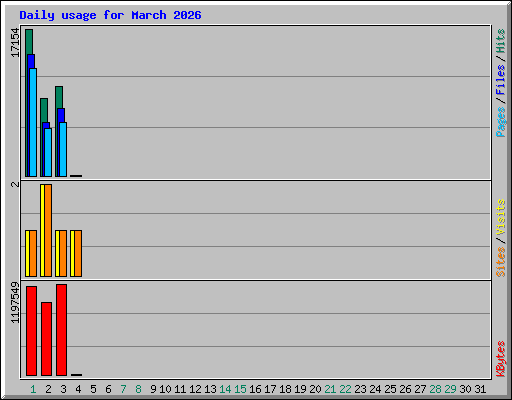Click the chart title 'Daily usage for March 2026'

pyautogui.click(x=110, y=15)
